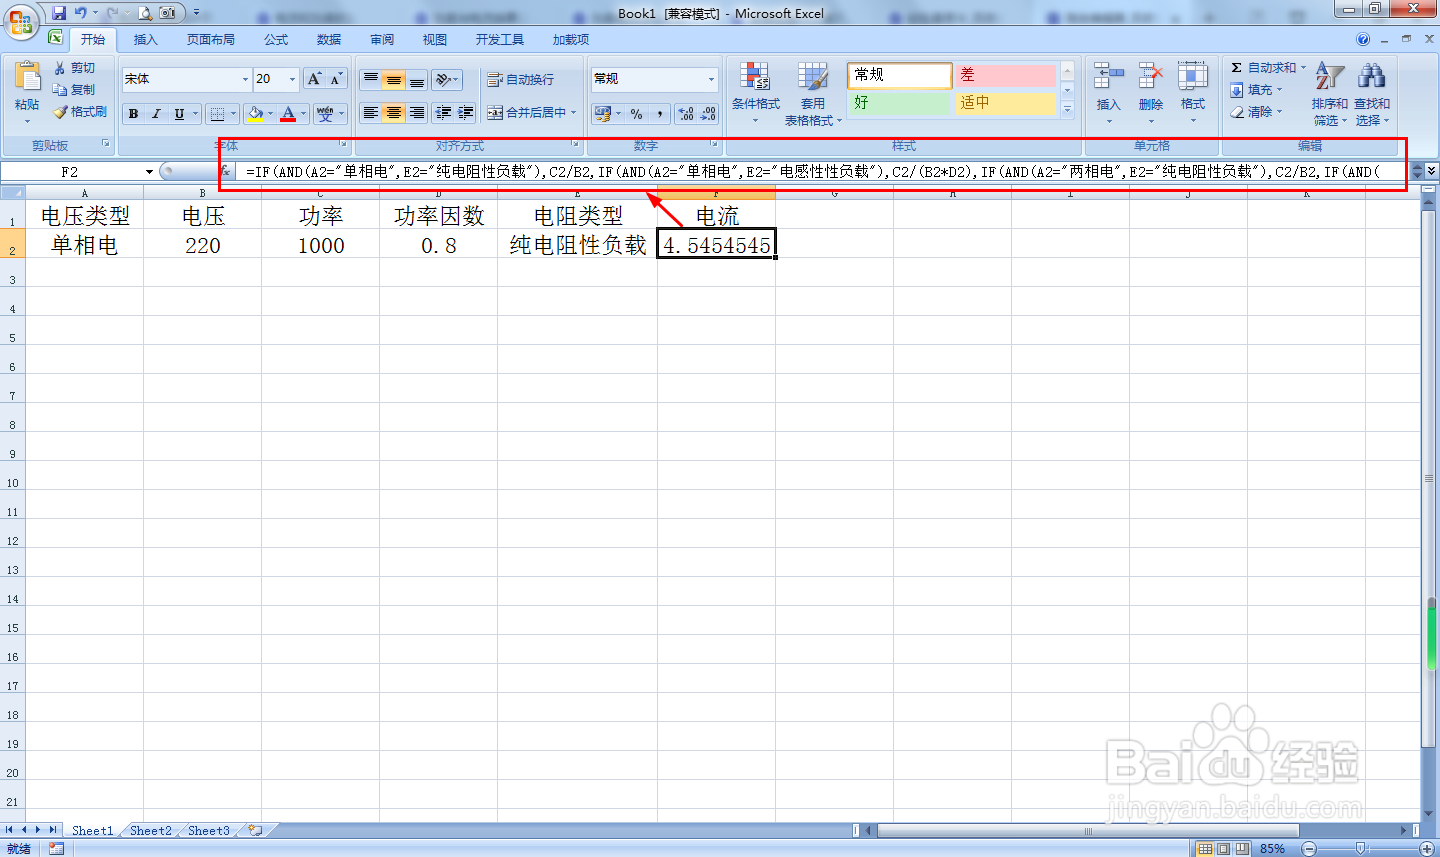Open the wén phonetic guide tool
The width and height of the screenshot is (1440, 857).
[x=325, y=114]
